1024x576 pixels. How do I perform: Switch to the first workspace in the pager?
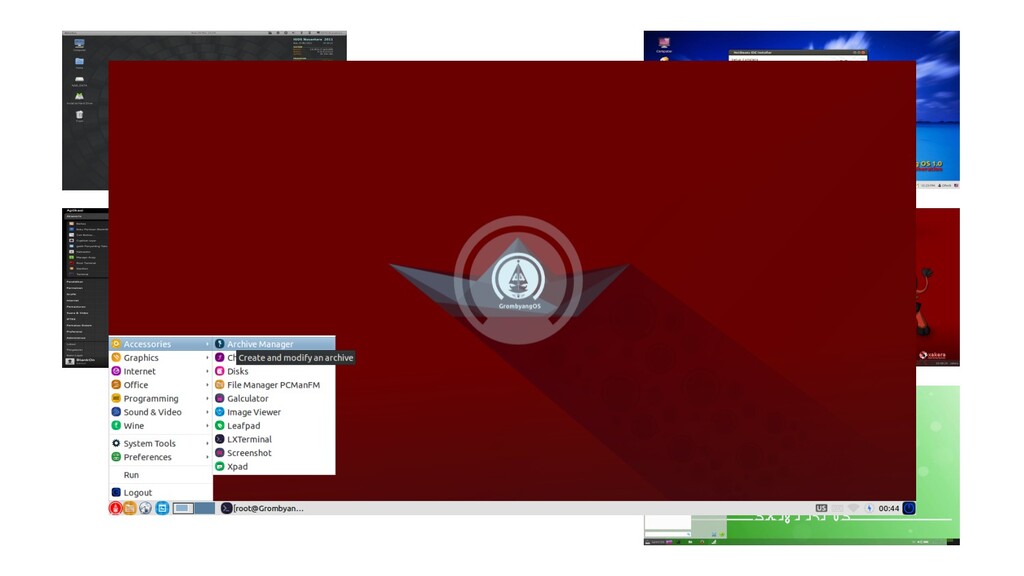pos(183,508)
